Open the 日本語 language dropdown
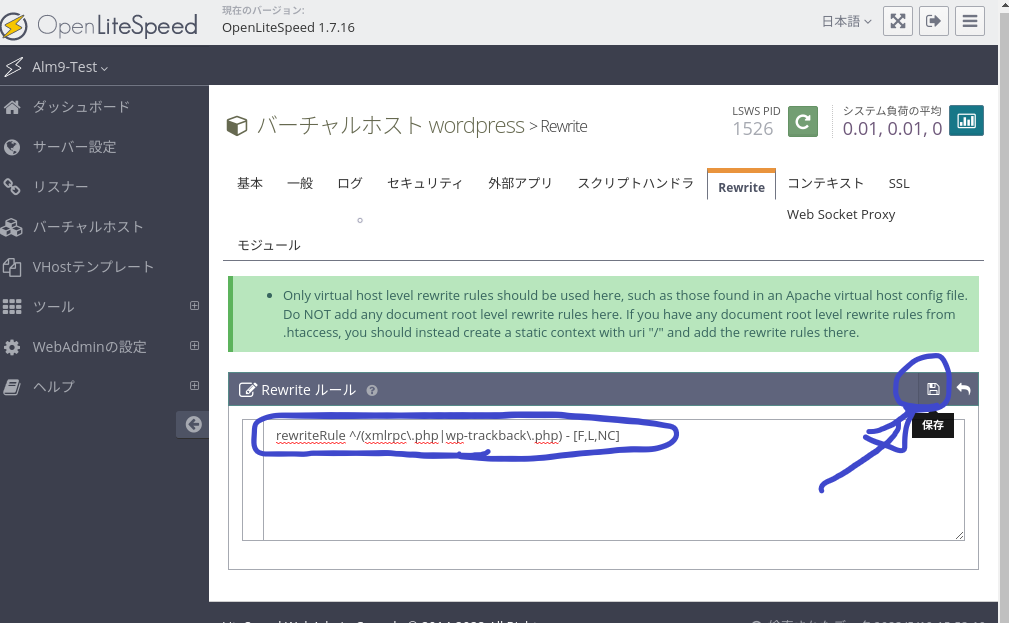Viewport: 1009px width, 623px height. pyautogui.click(x=846, y=22)
